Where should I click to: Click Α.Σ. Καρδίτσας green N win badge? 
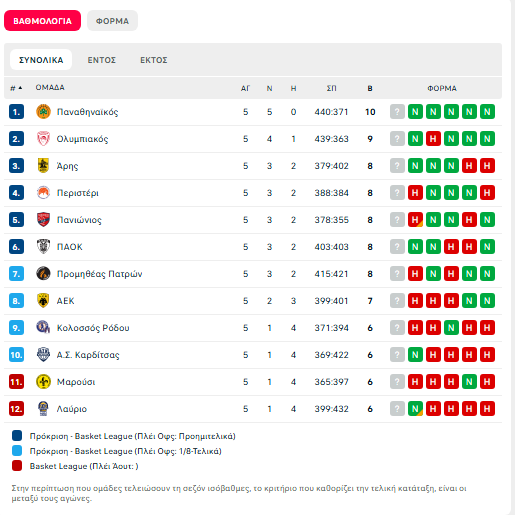click(x=415, y=355)
